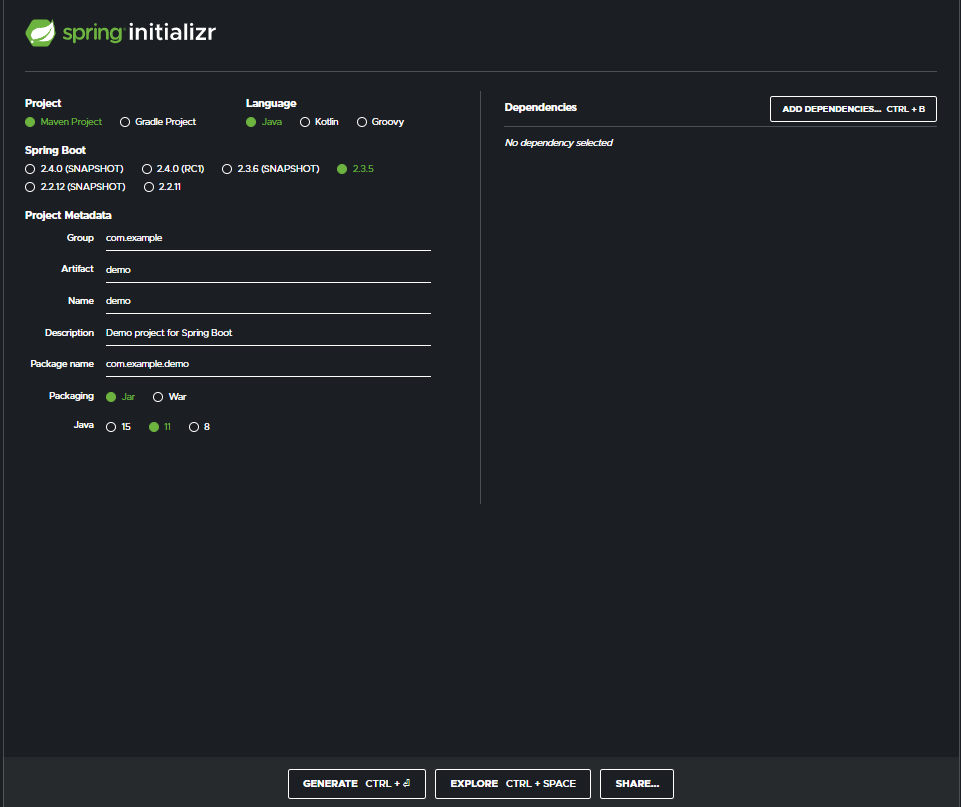Click the Spring Initializr leaf logo

40,32
